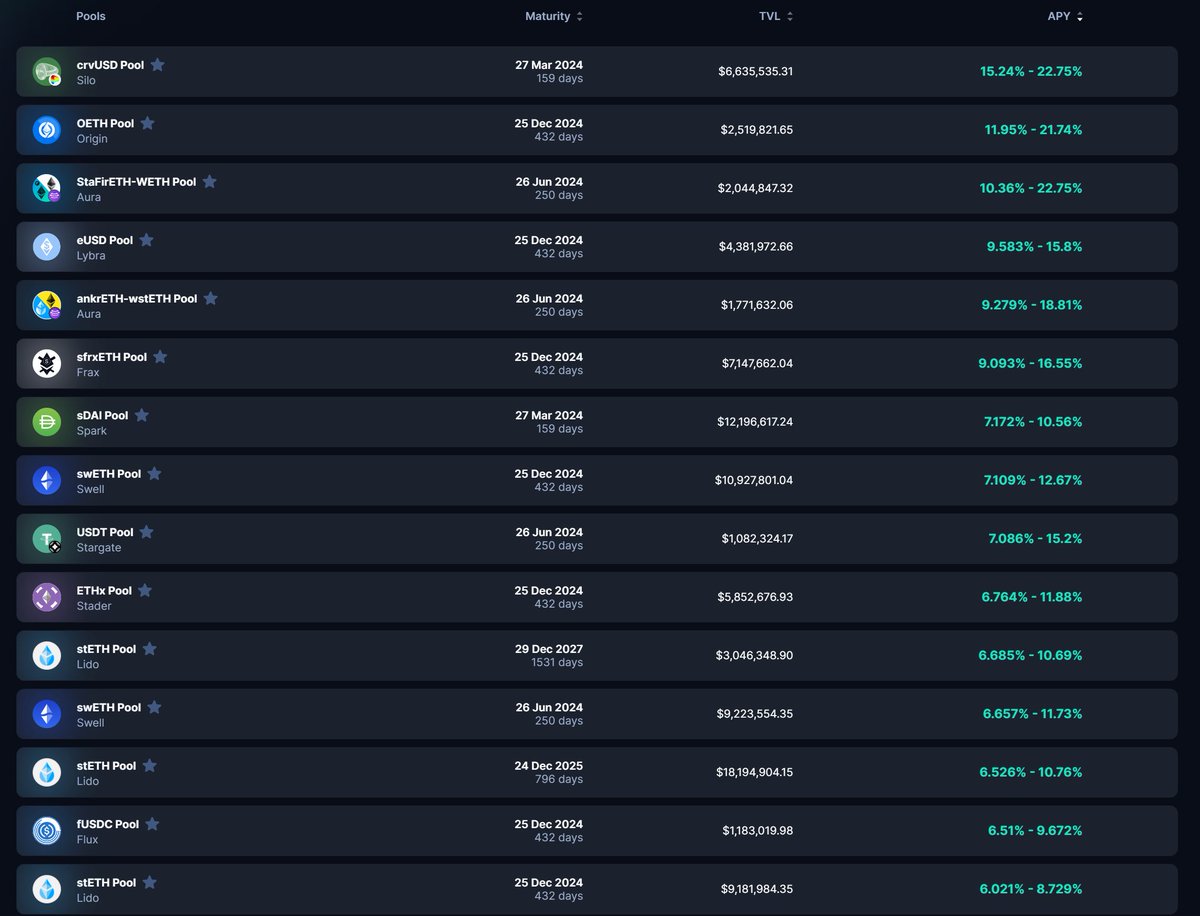Image resolution: width=1200 pixels, height=916 pixels.
Task: Click swETH Pool icon maturing 26 Jun 2024
Action: pyautogui.click(x=47, y=714)
